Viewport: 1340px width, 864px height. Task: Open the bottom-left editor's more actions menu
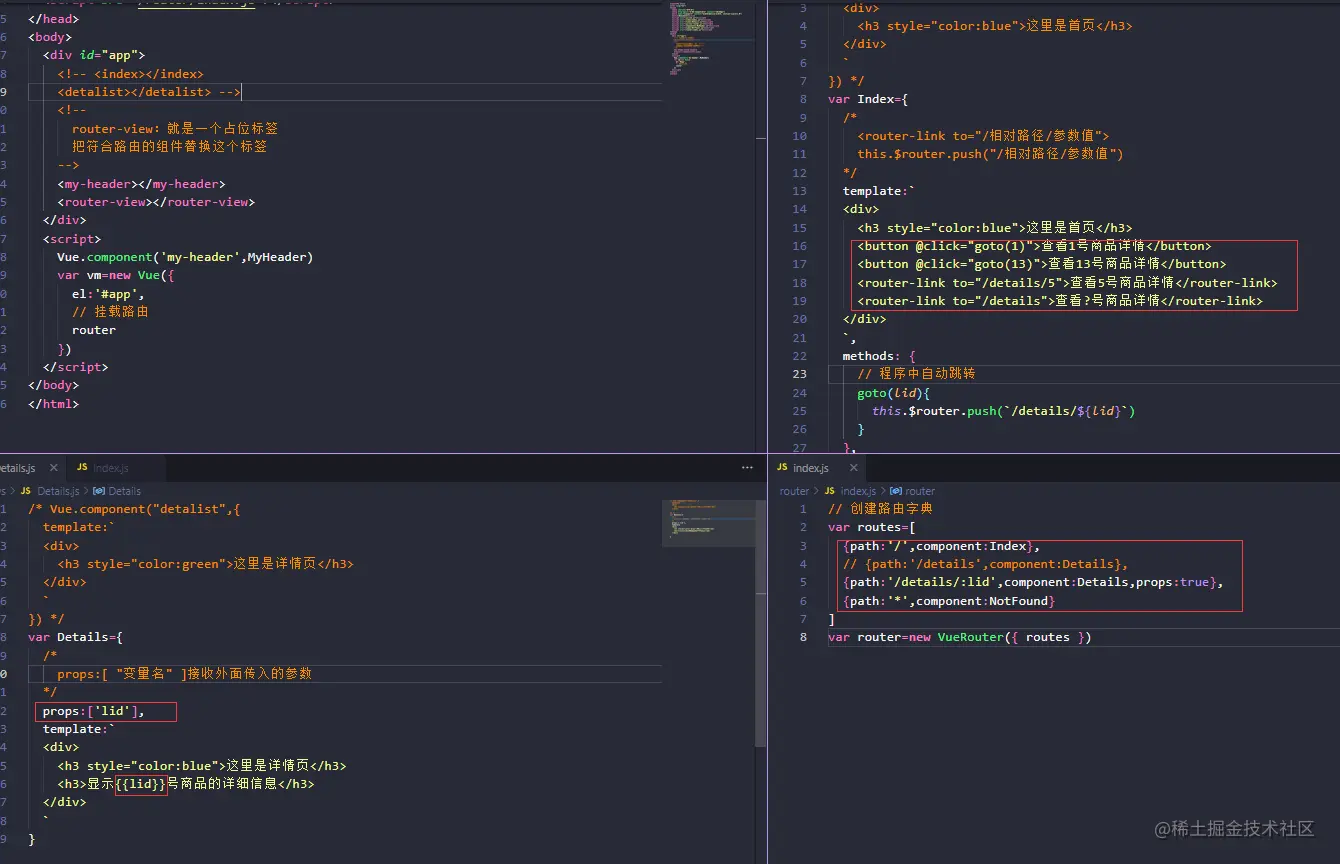point(747,467)
